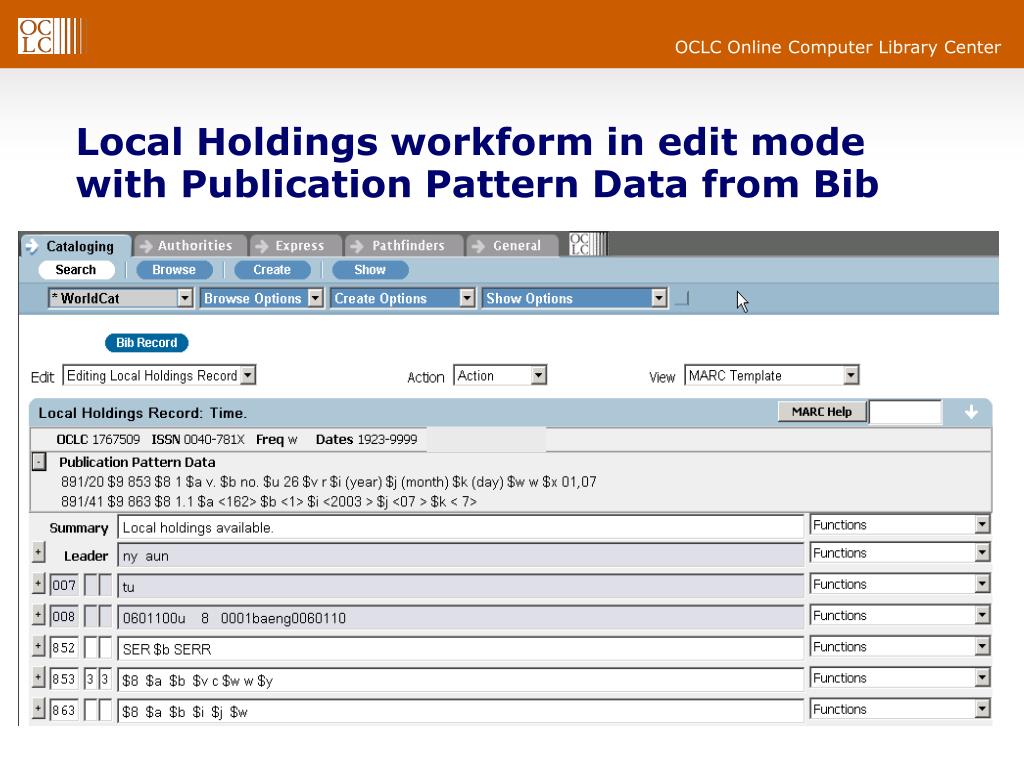Open the Browse Options dropdown
Screen dimensions: 1024x768
[261, 298]
